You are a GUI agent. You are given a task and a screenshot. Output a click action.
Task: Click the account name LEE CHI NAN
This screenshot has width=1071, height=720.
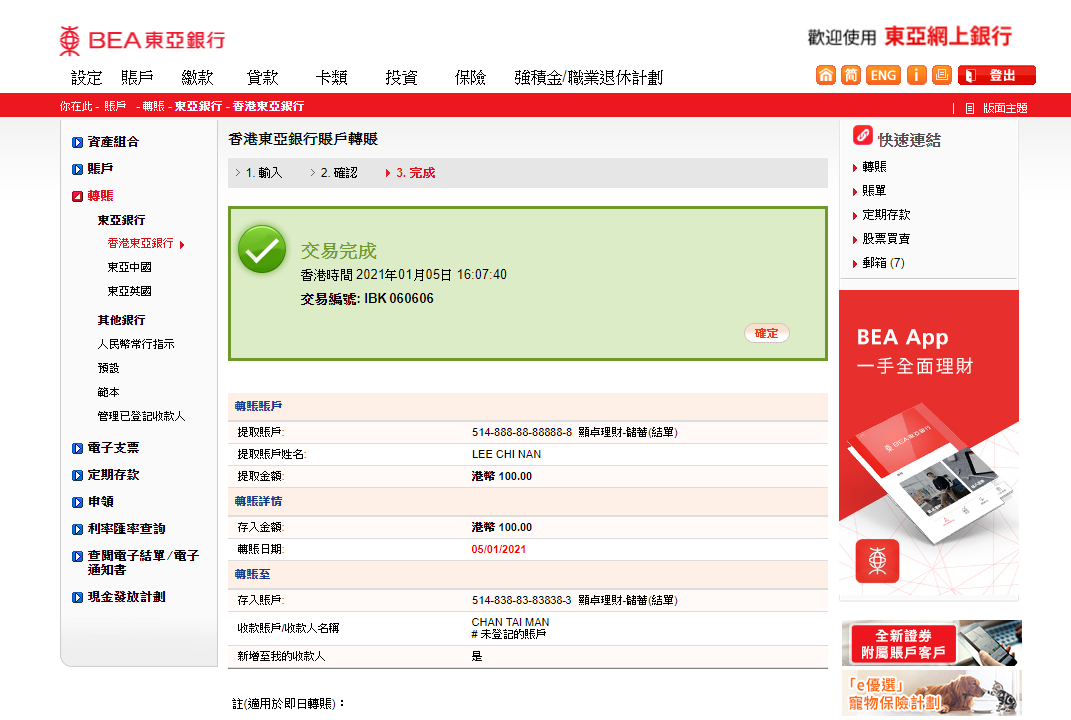pos(506,454)
